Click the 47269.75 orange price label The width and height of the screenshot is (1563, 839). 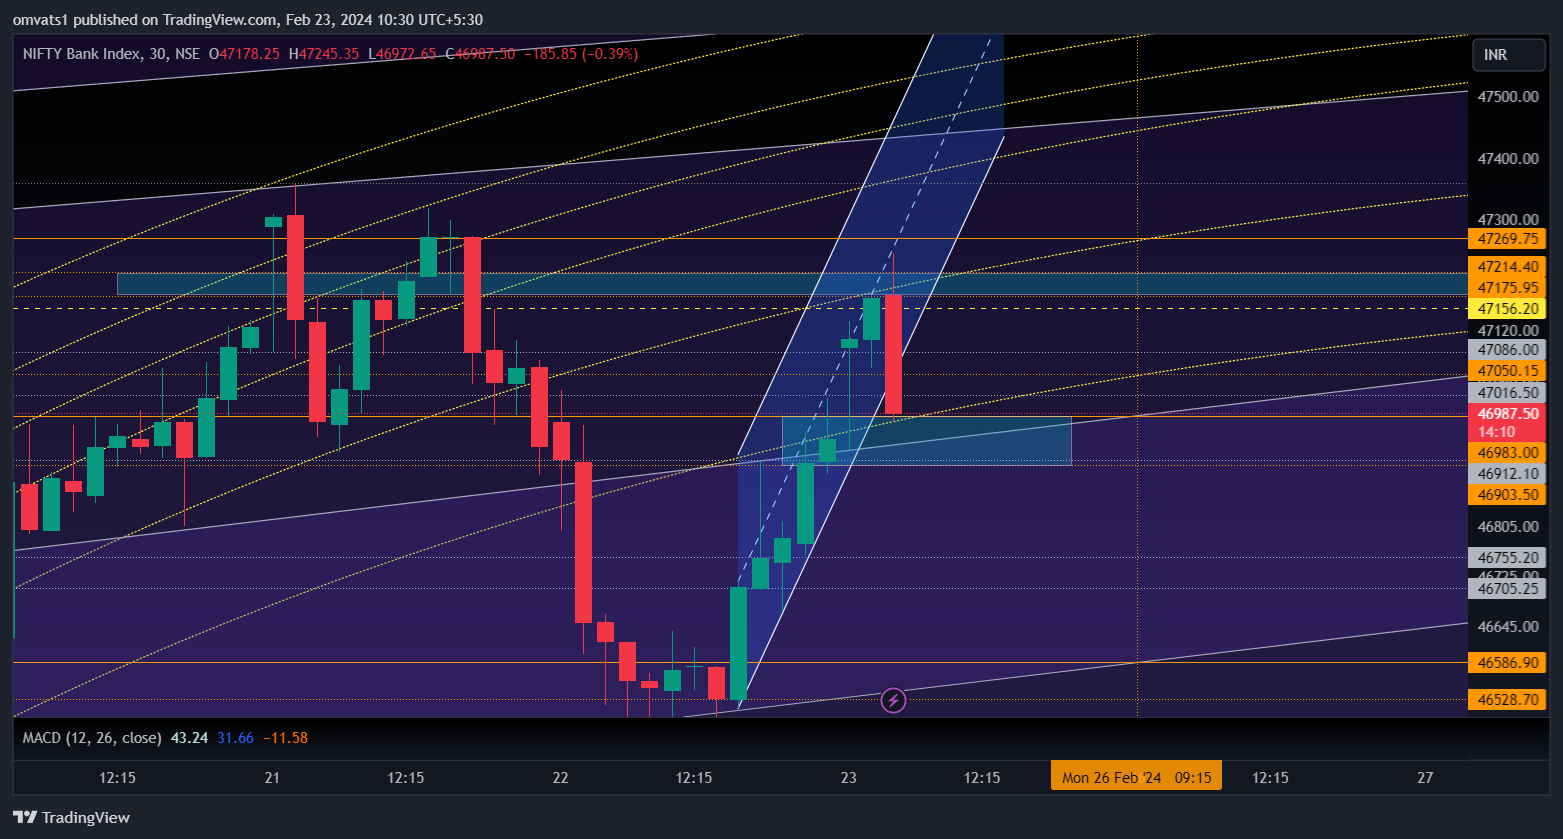coord(1507,239)
